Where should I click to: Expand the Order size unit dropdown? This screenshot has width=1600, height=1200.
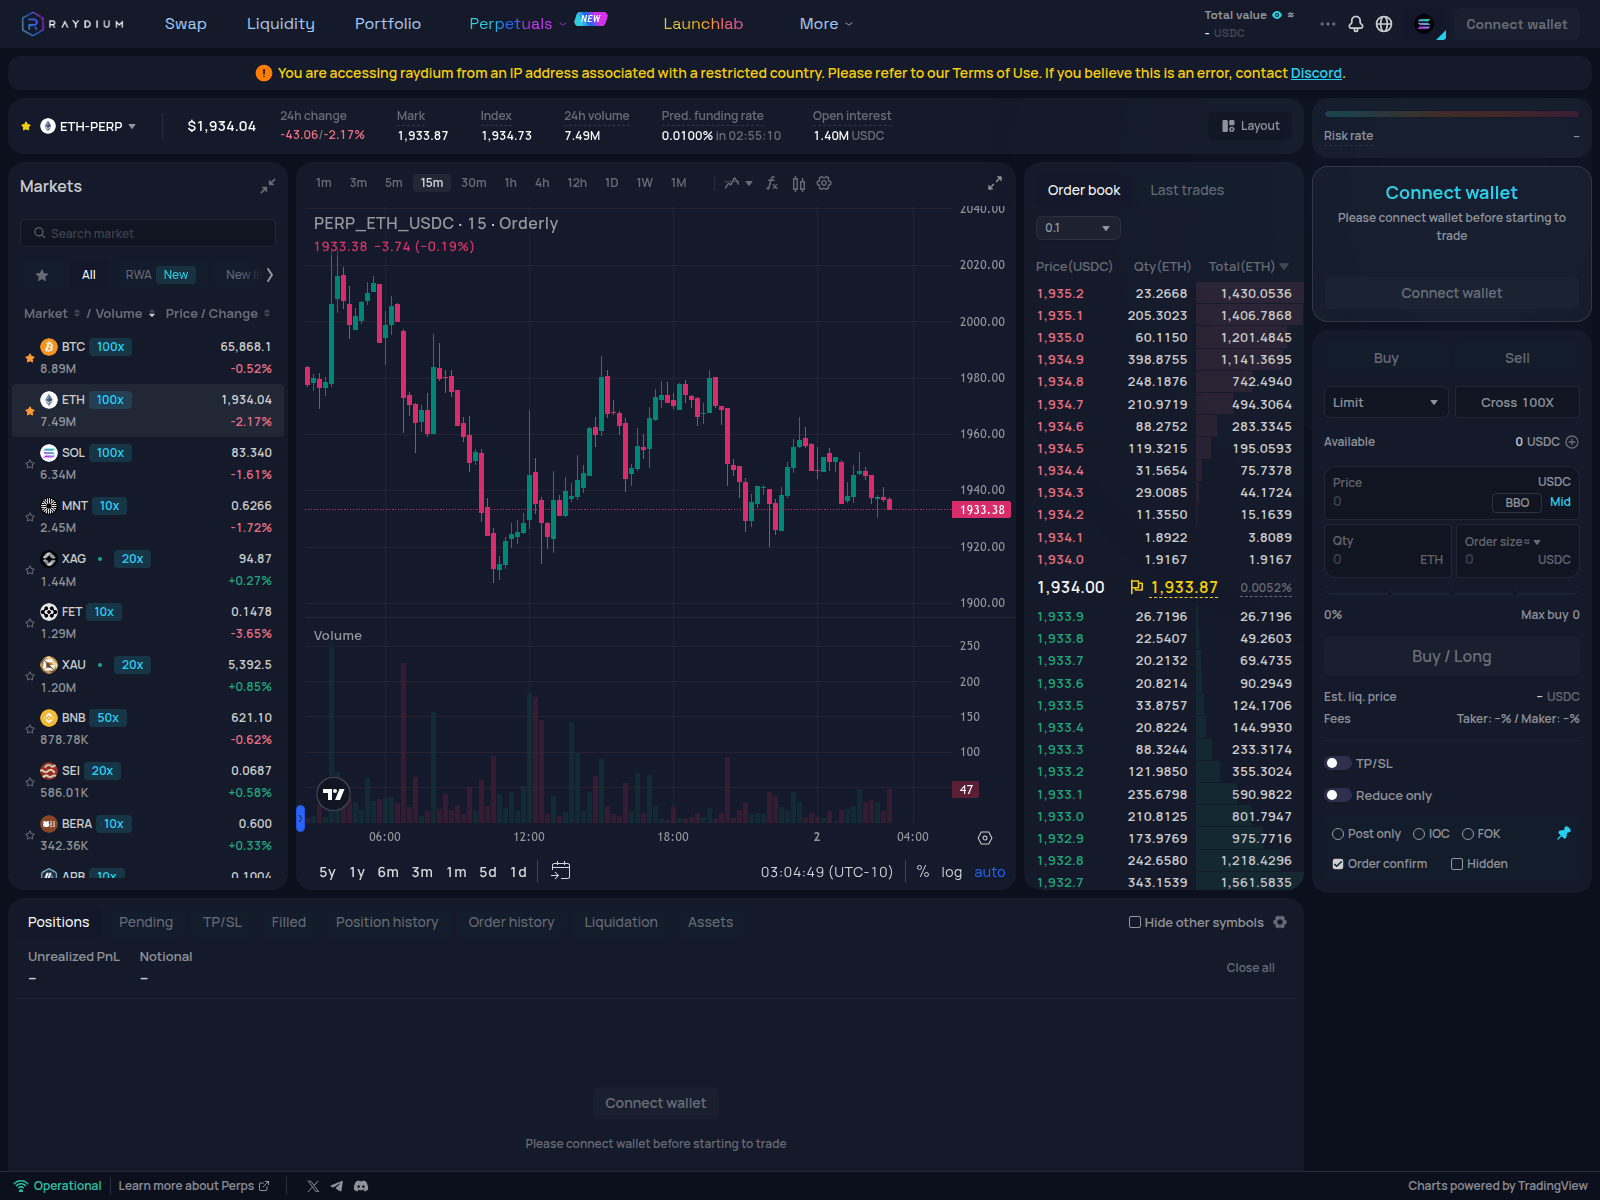click(1537, 542)
